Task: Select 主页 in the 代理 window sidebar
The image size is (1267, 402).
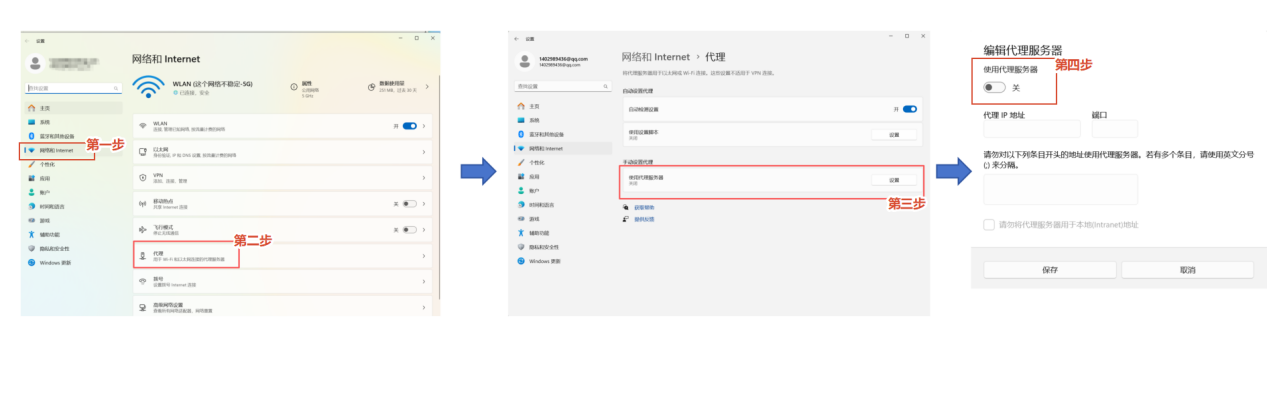Action: point(562,106)
